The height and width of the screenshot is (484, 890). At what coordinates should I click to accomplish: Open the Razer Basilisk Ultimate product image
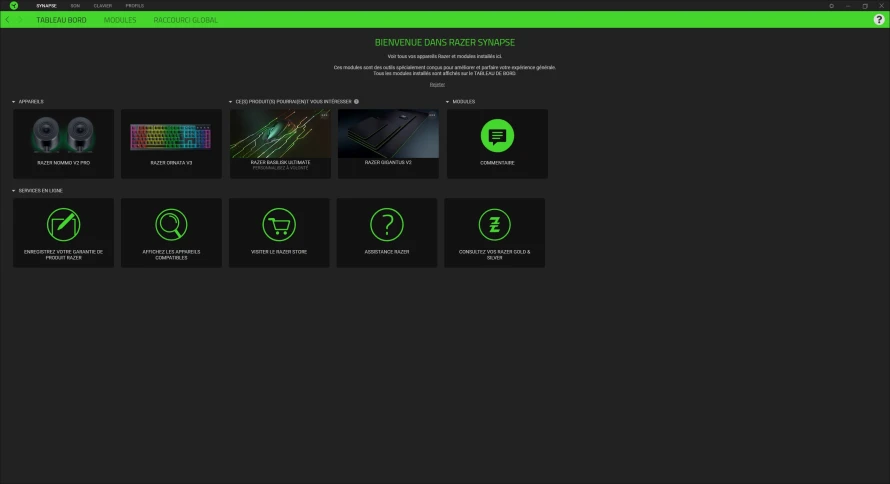pyautogui.click(x=280, y=134)
